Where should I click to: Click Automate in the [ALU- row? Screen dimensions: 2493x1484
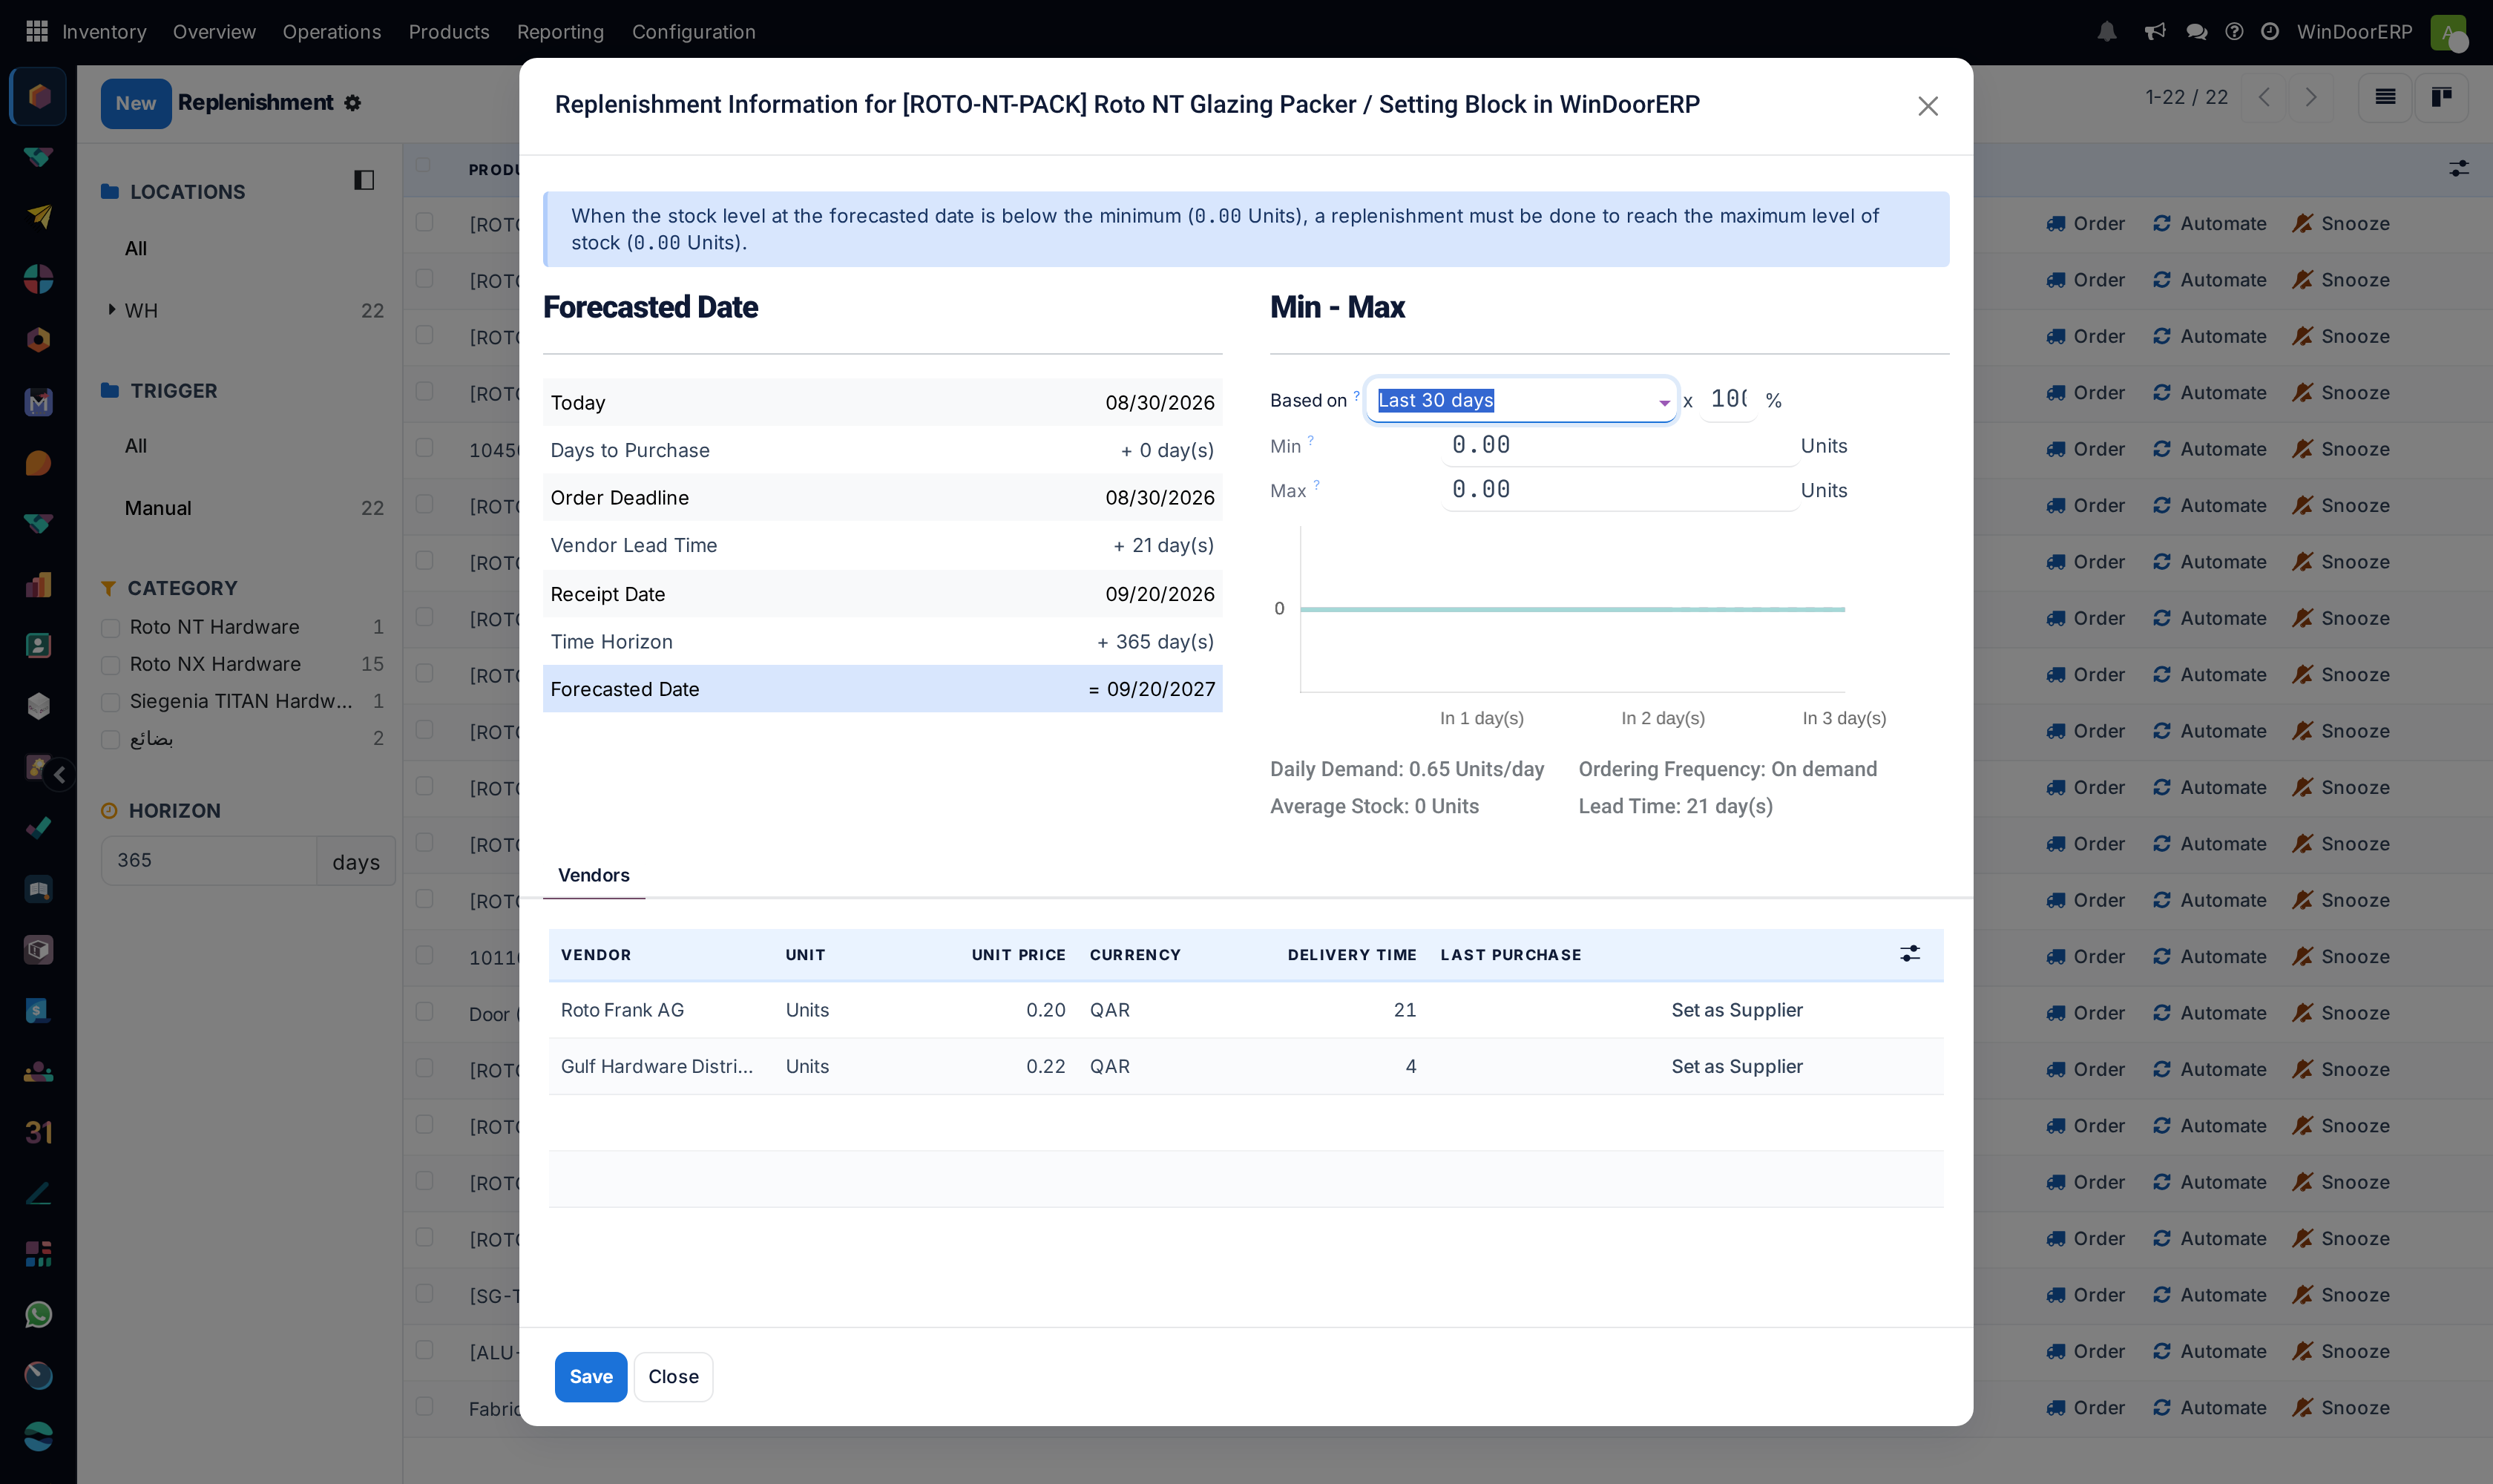pos(2209,1351)
